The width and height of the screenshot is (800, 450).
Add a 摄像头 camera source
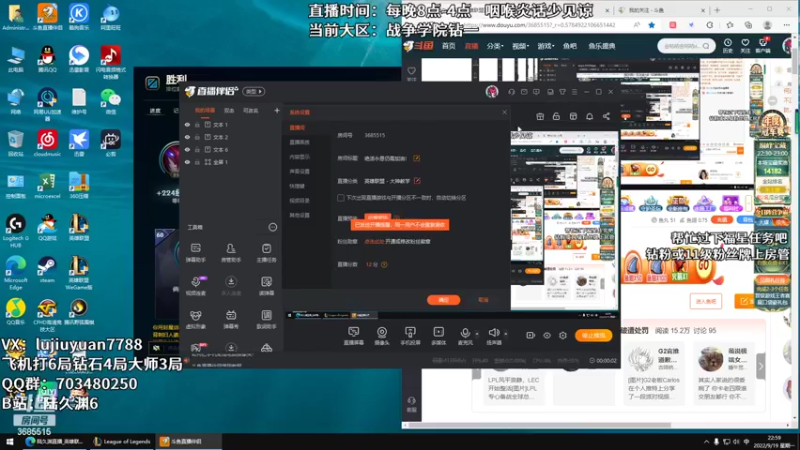[x=382, y=336]
